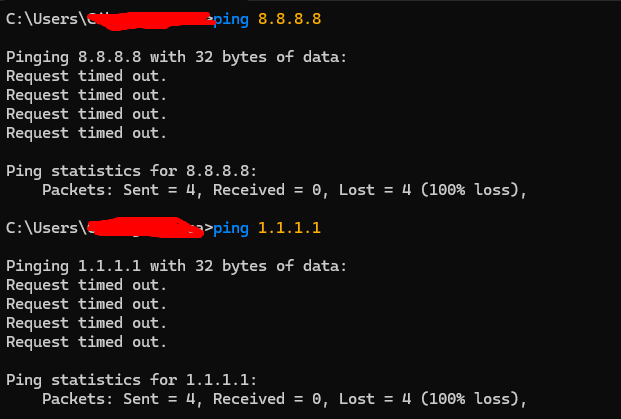Click the "Pinging 1.1.1.1 with 32 bytes" line

tap(176, 266)
